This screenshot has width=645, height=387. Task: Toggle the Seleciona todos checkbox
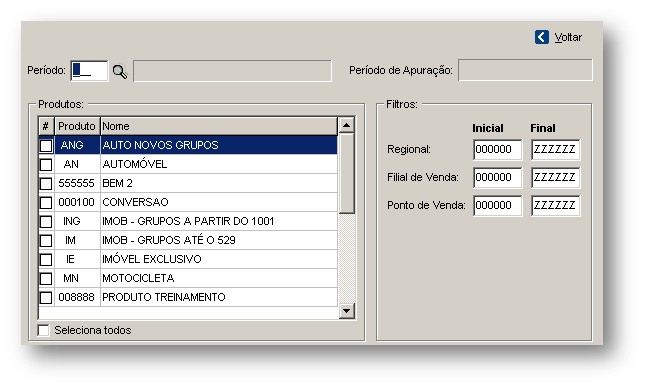coord(43,330)
